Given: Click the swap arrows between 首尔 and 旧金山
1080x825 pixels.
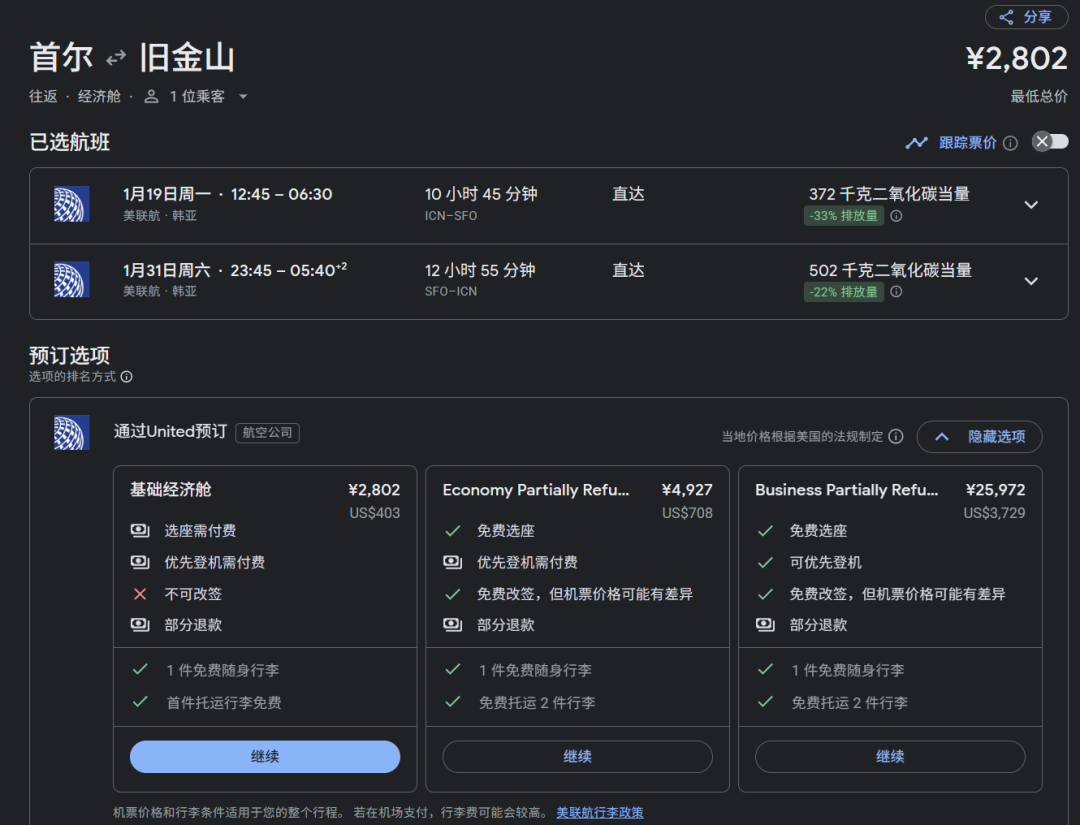Looking at the screenshot, I should [116, 58].
